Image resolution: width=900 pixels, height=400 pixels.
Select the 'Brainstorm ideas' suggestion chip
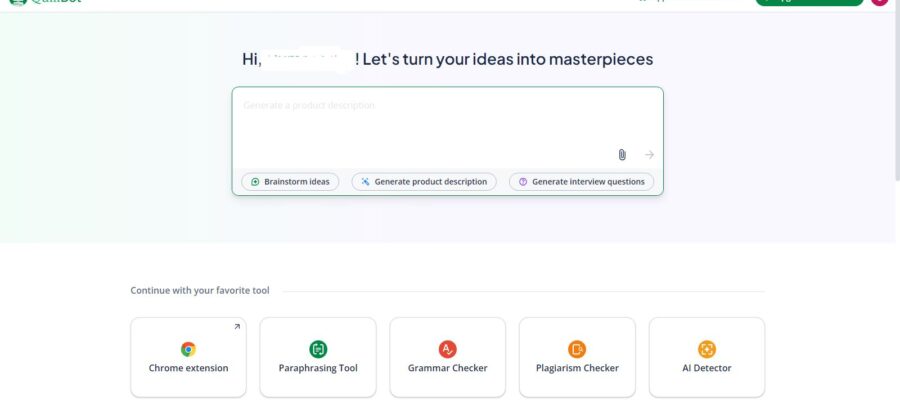290,182
